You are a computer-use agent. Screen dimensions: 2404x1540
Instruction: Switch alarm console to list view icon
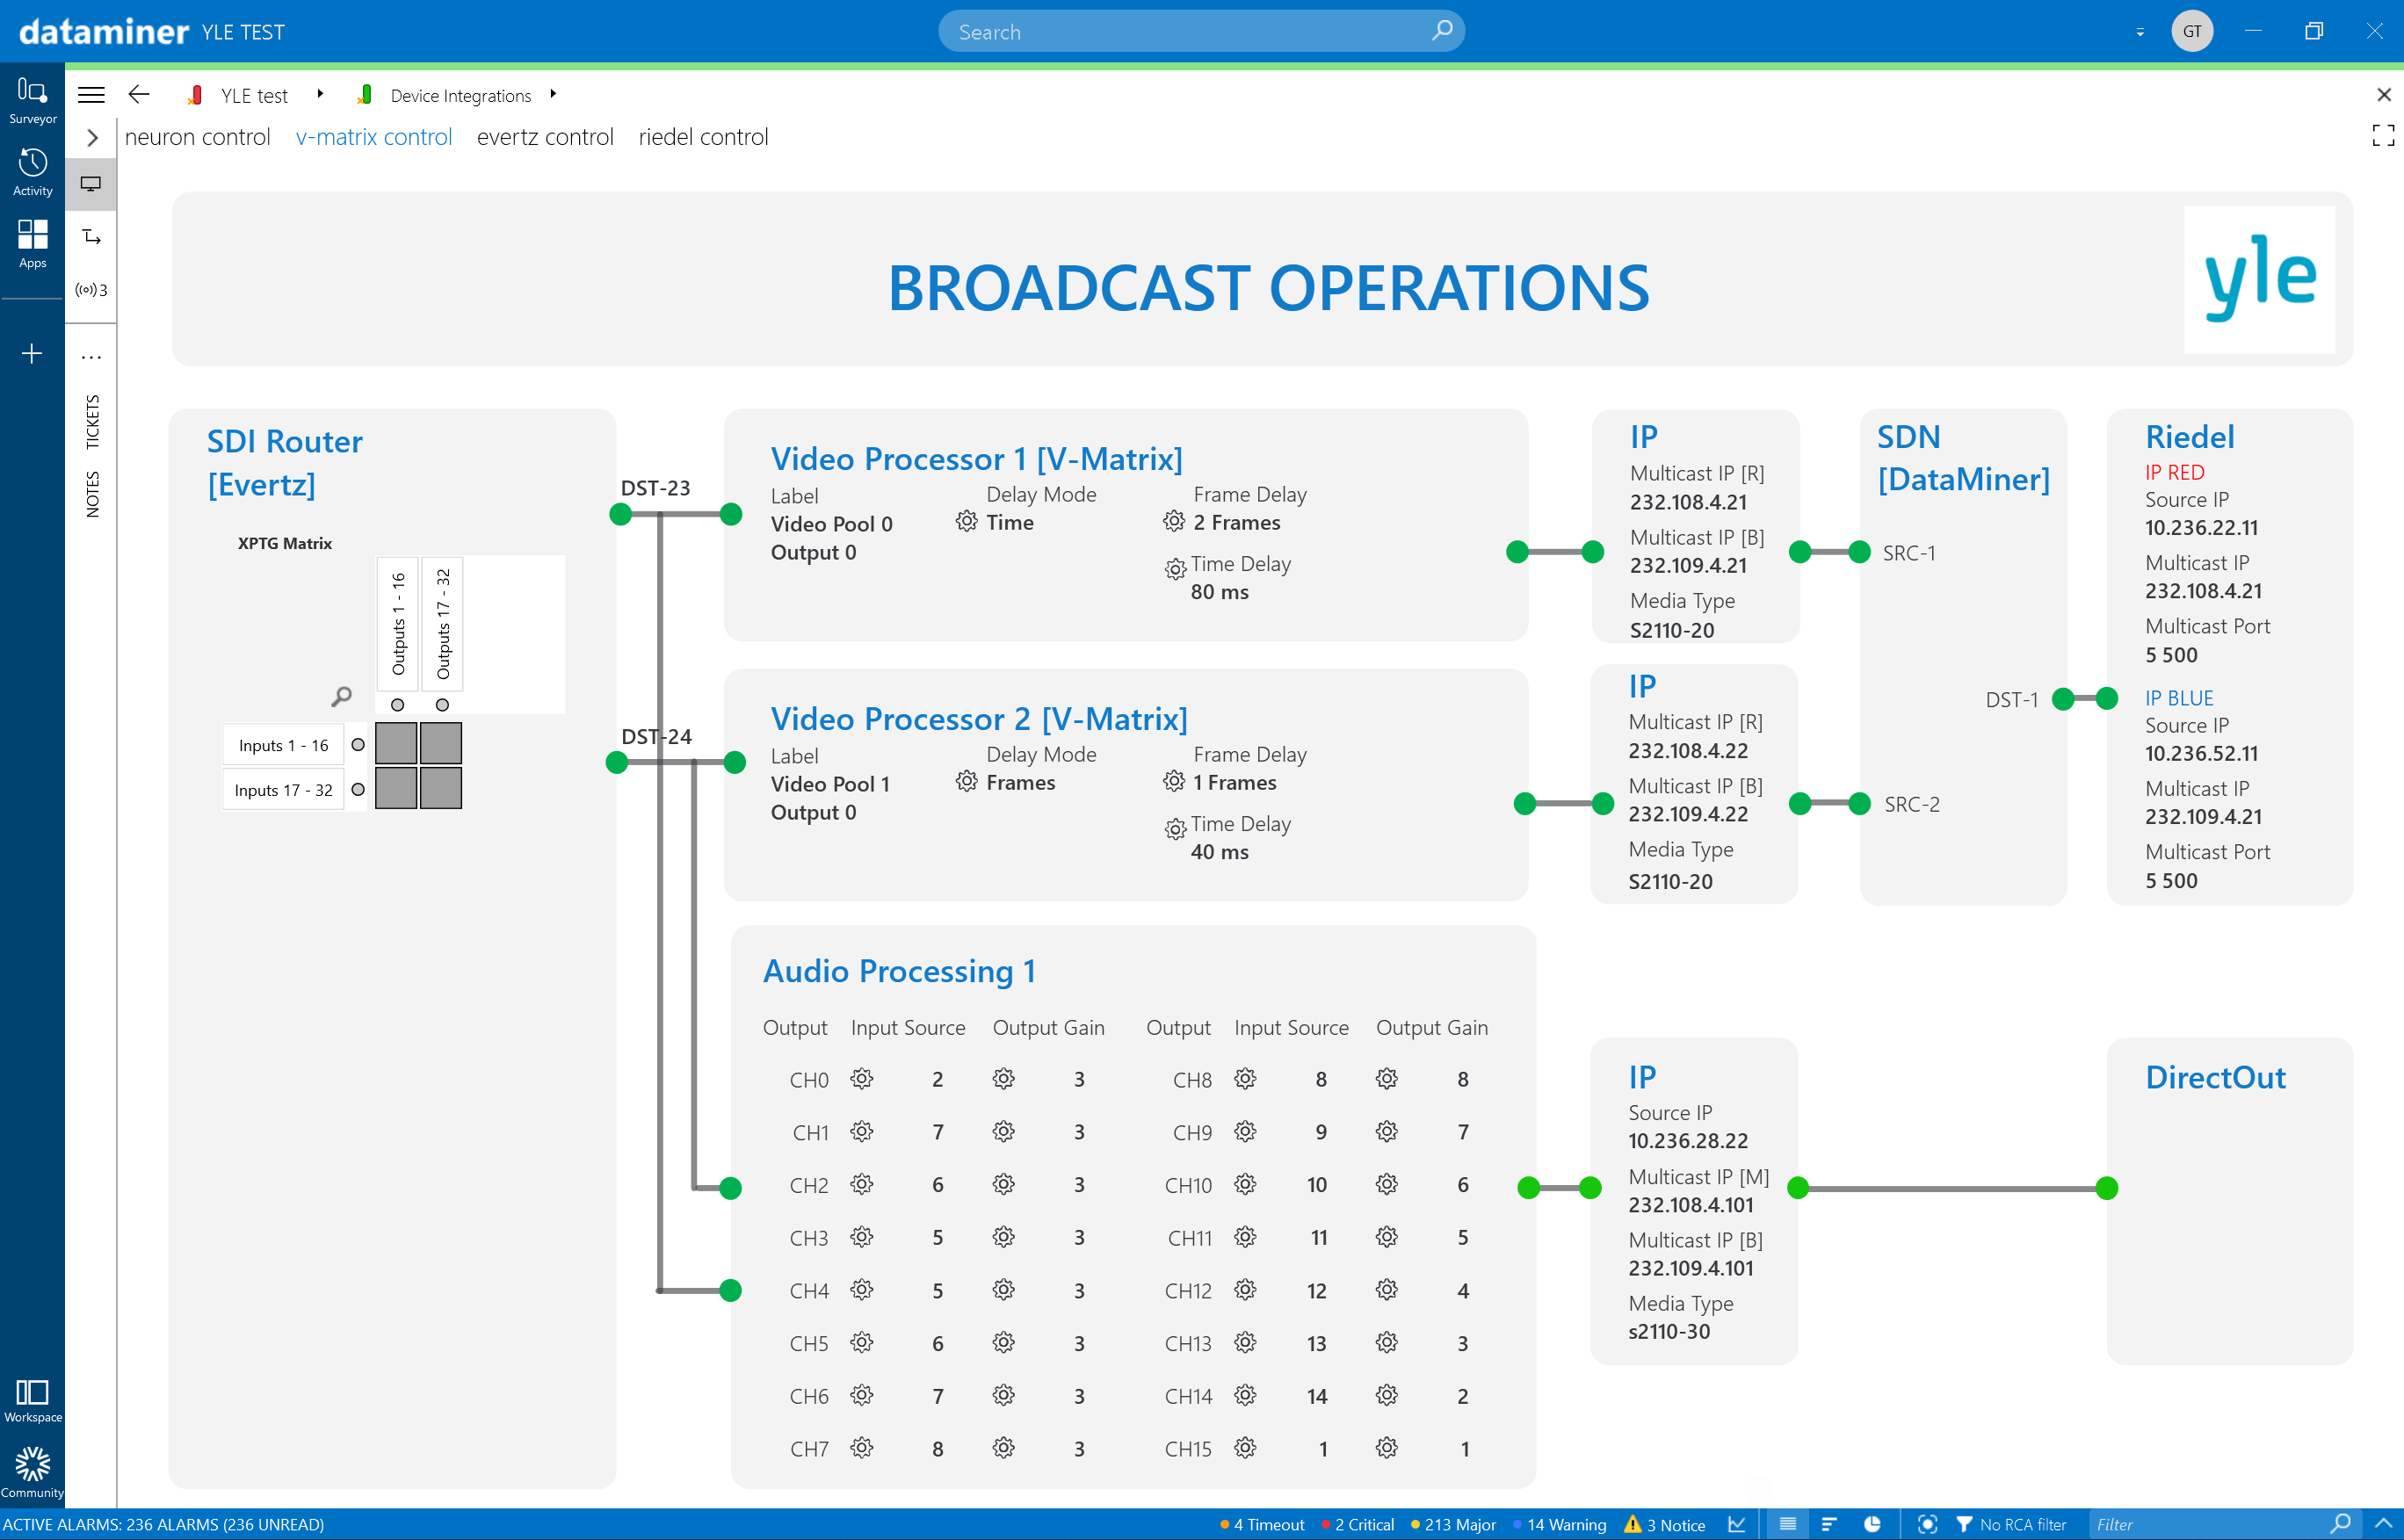tap(1788, 1524)
